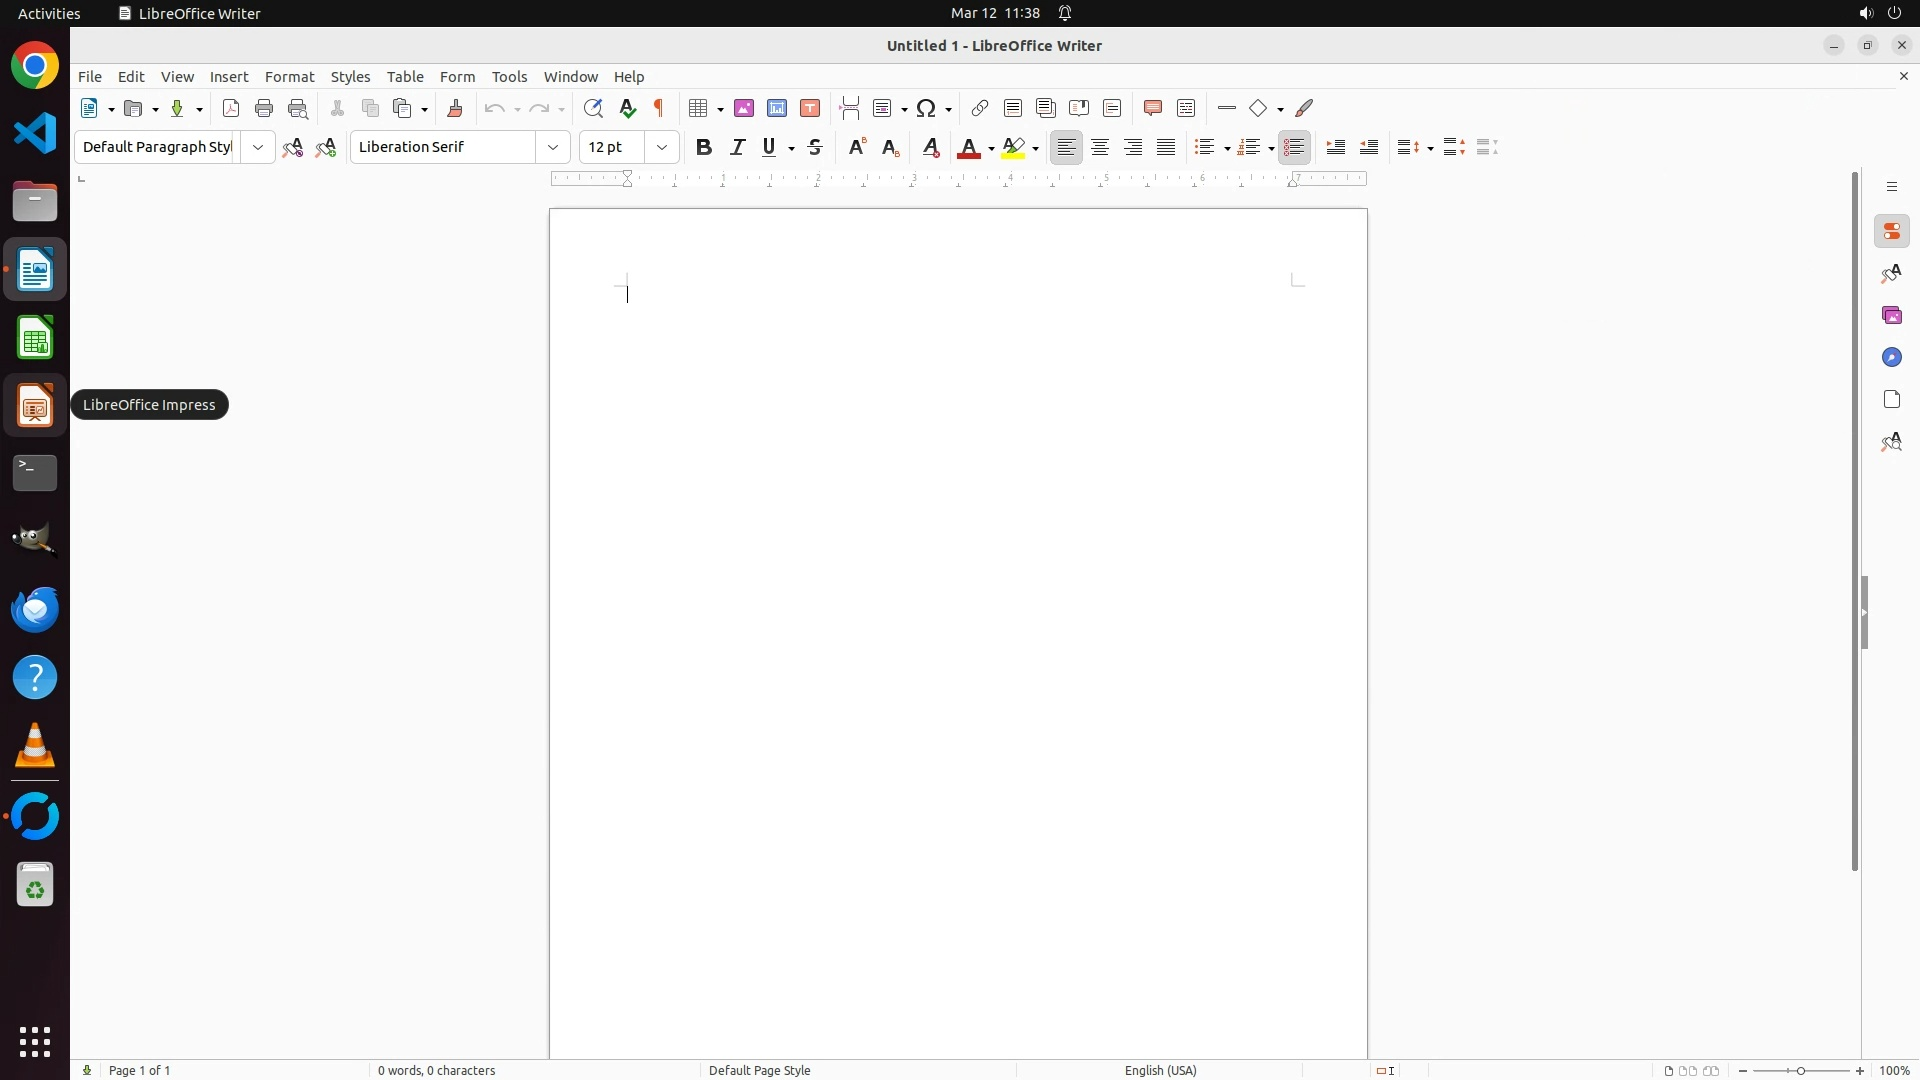
Task: Click English (USA) language in status bar
Action: click(x=1160, y=1070)
